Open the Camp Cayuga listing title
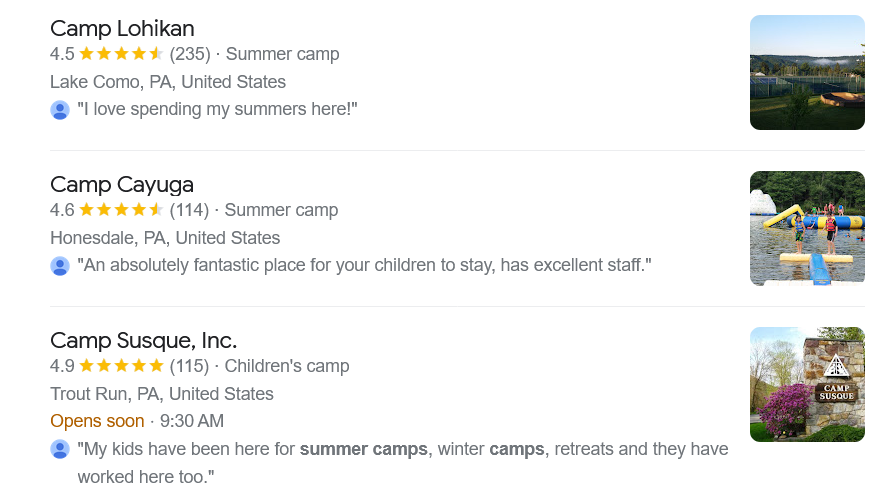 click(x=122, y=184)
